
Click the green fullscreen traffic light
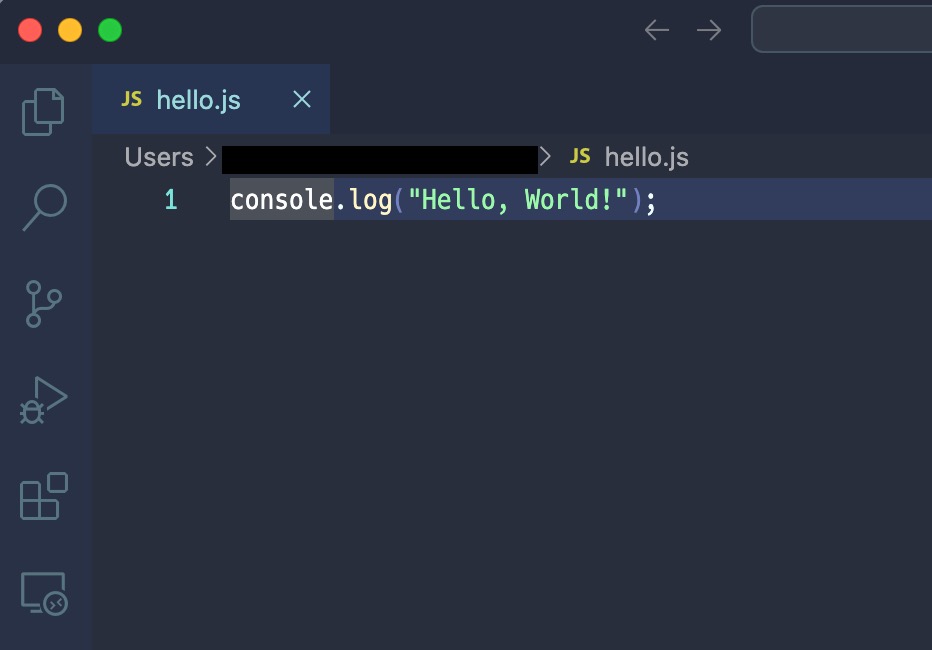point(108,30)
